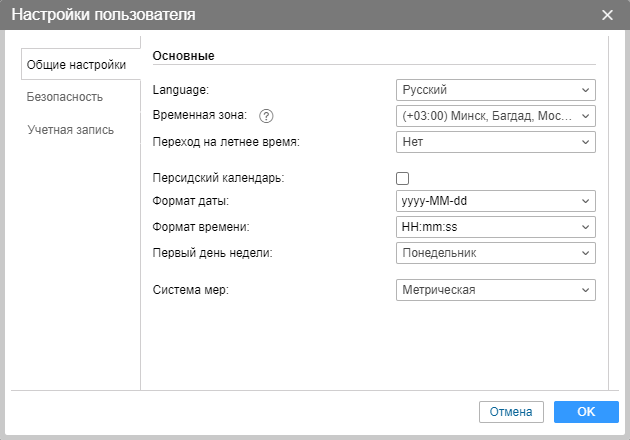Click the Персидский календарь label text
The height and width of the screenshot is (440, 630).
pos(218,178)
